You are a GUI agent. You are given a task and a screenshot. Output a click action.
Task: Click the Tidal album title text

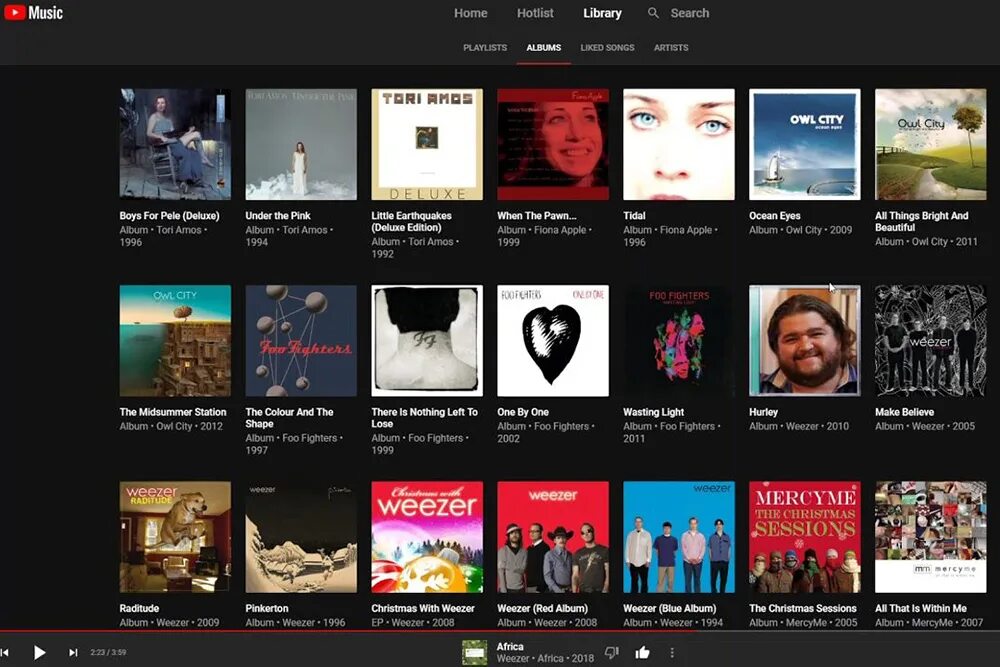(634, 216)
